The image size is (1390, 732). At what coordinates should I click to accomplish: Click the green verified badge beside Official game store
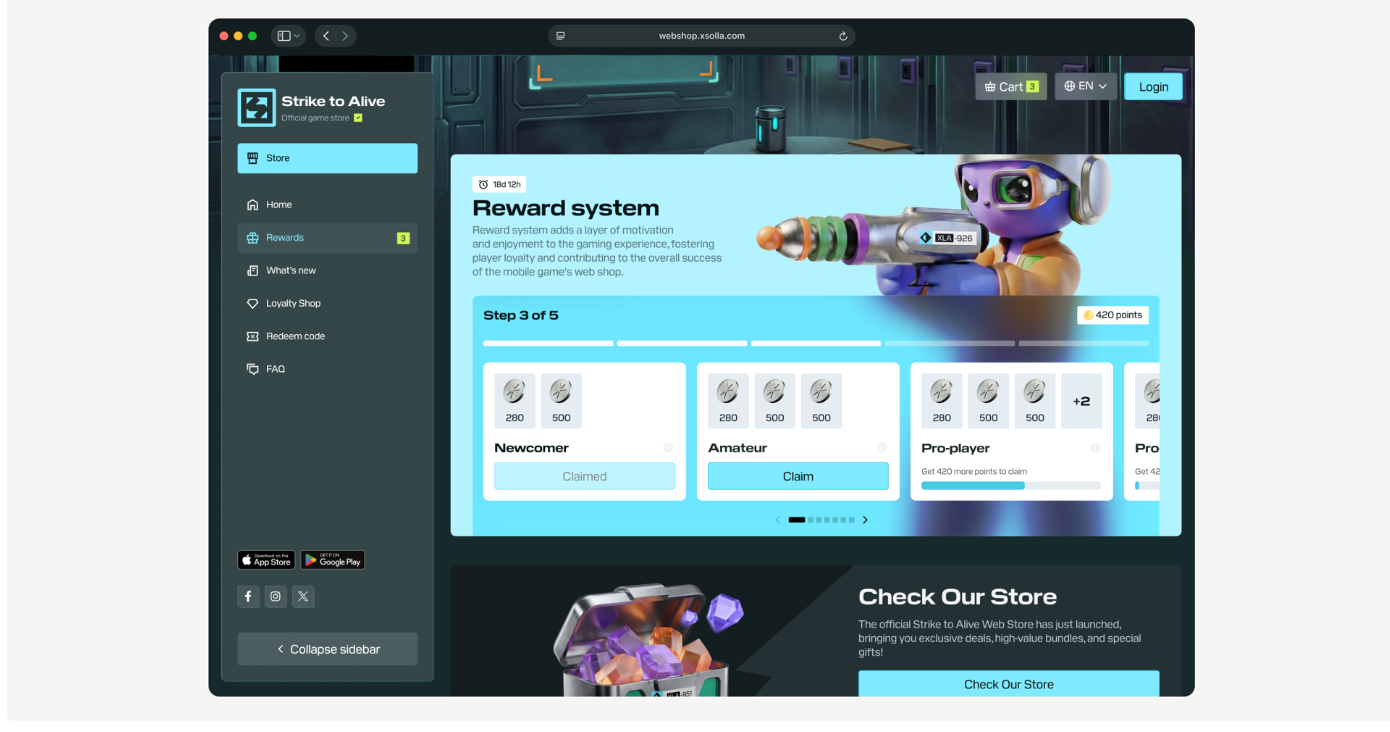point(358,118)
